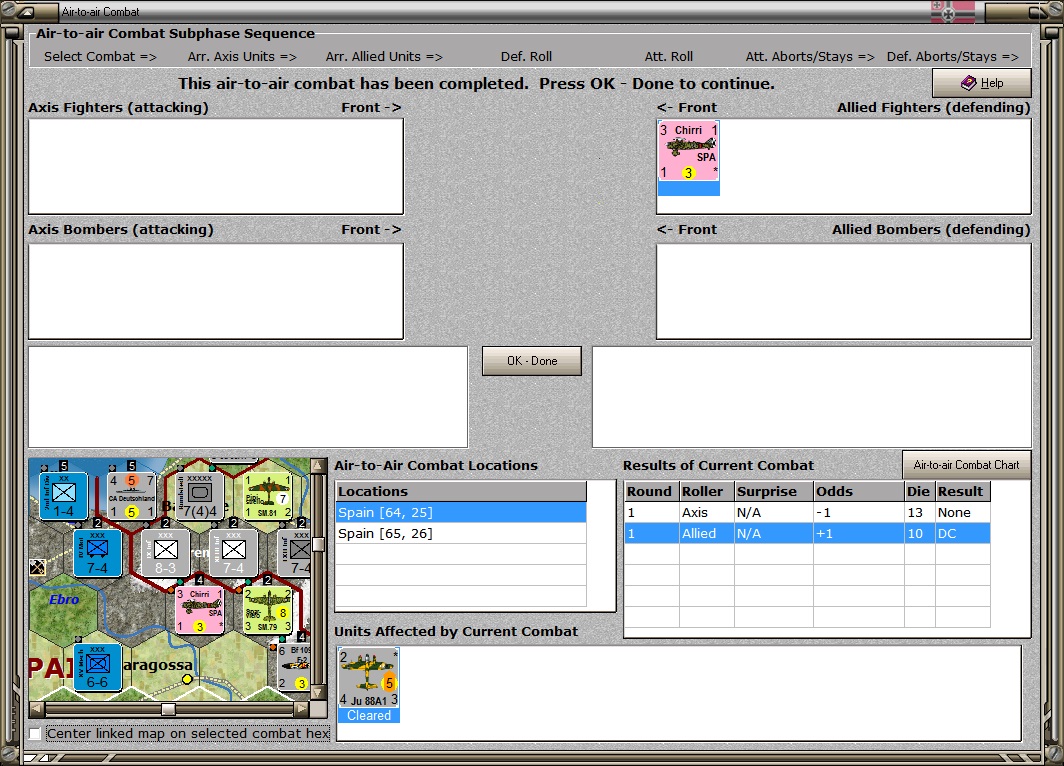
Task: Click the map scroll right arrow
Action: tap(301, 709)
